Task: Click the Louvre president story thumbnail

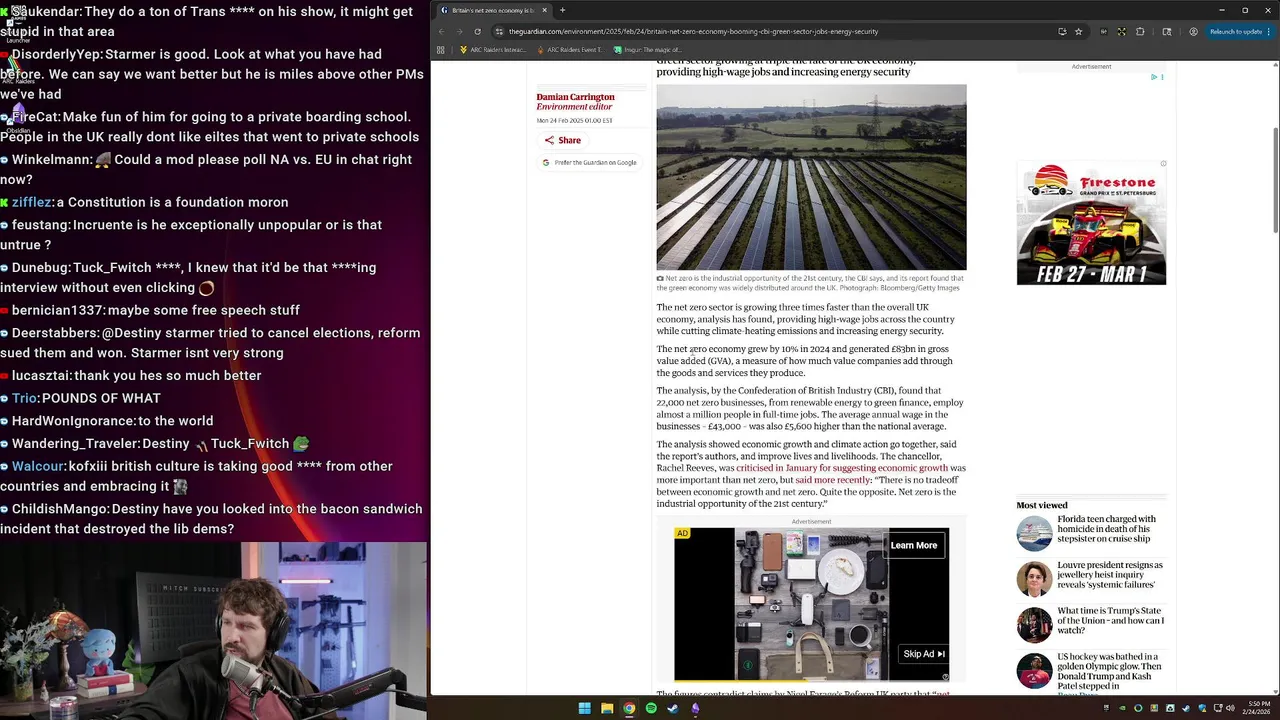Action: [1035, 579]
